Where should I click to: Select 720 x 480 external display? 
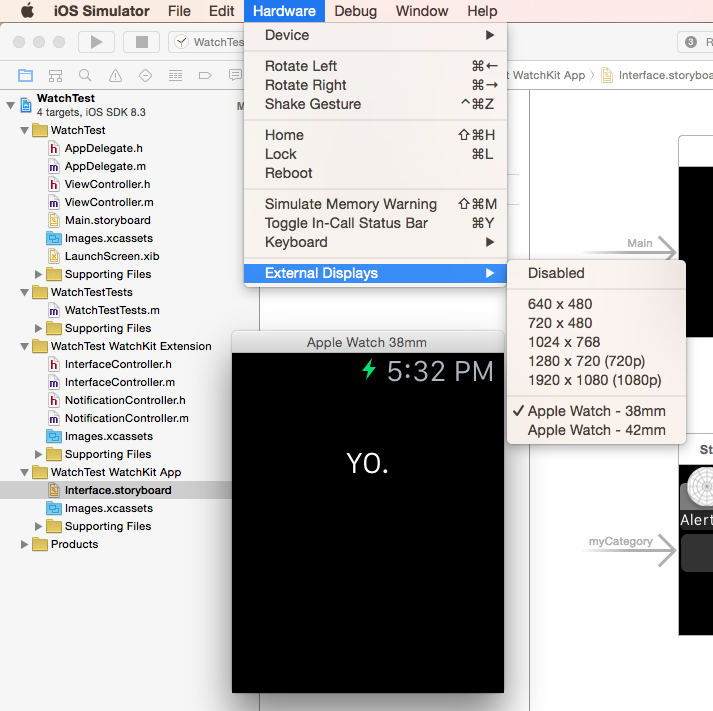[x=596, y=323]
